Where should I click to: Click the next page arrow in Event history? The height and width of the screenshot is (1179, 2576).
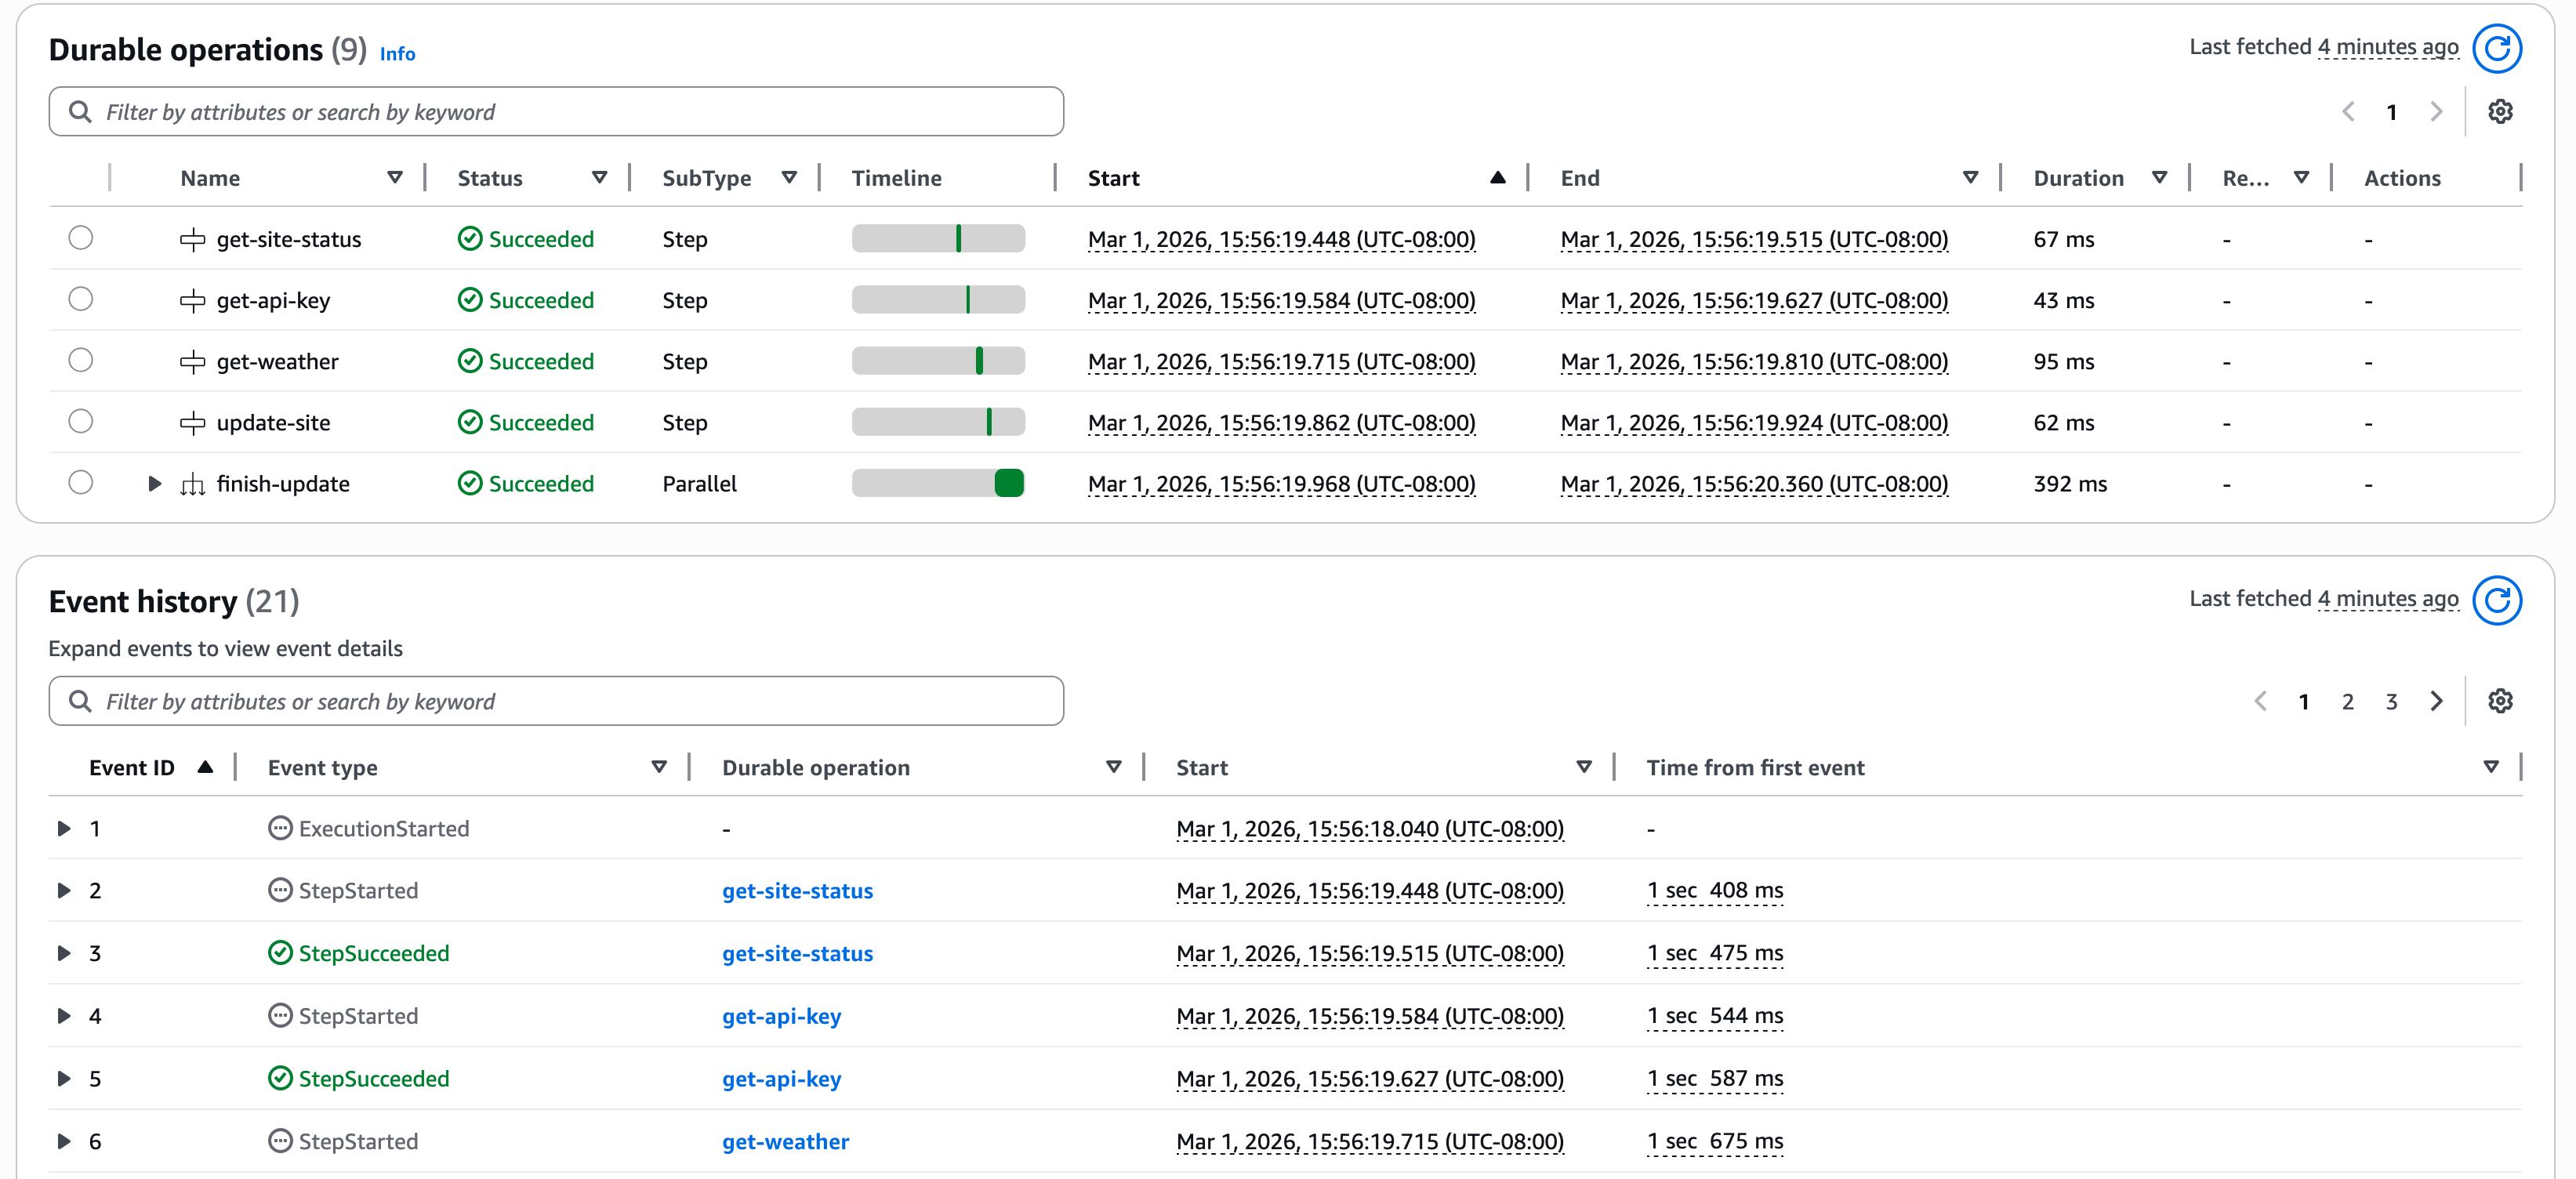pyautogui.click(x=2436, y=701)
